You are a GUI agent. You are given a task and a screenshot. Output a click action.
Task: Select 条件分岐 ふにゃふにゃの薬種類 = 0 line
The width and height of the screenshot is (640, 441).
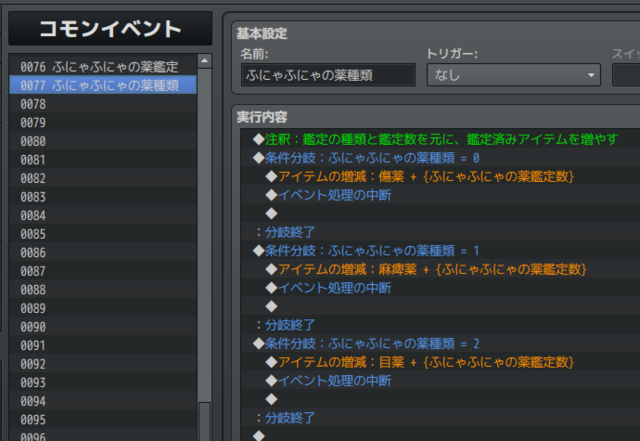[x=440, y=158]
